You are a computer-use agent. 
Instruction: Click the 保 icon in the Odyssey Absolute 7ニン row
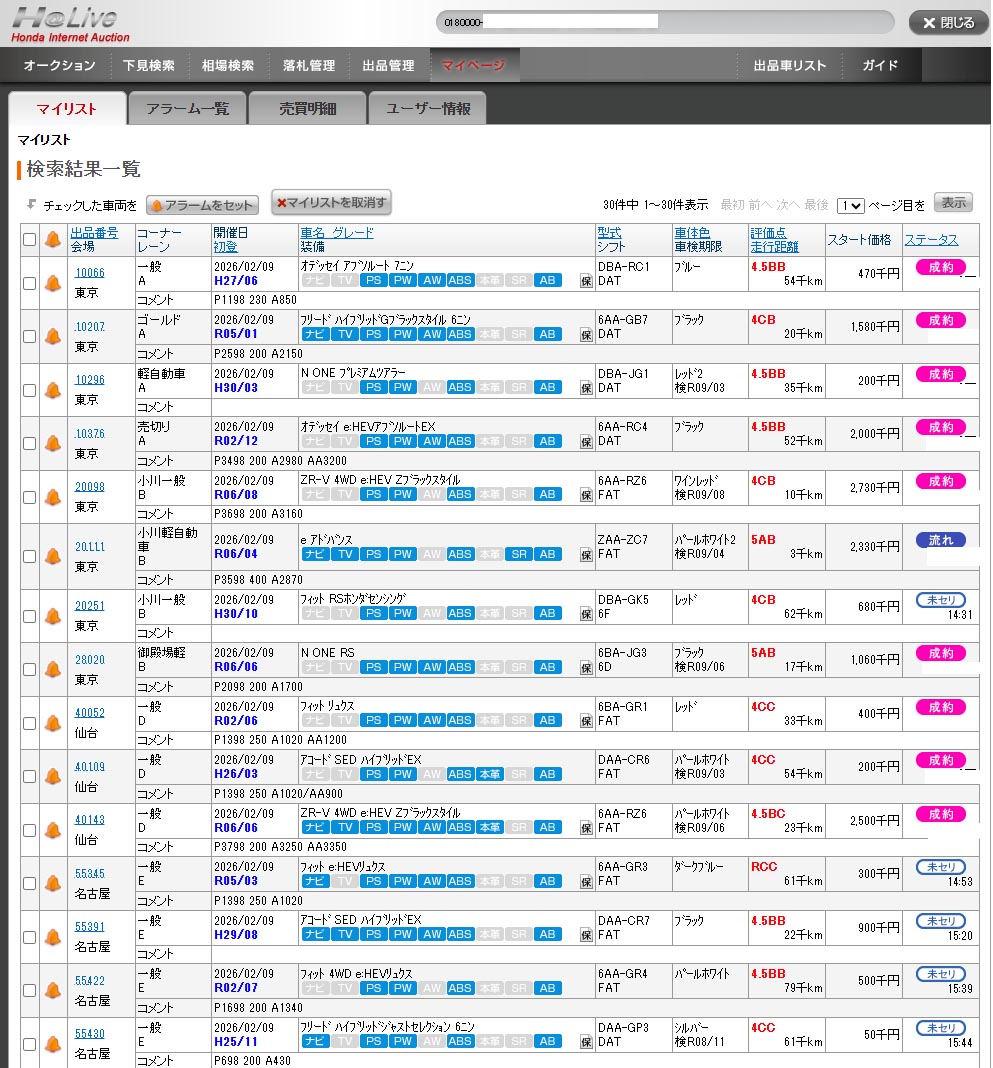586,281
